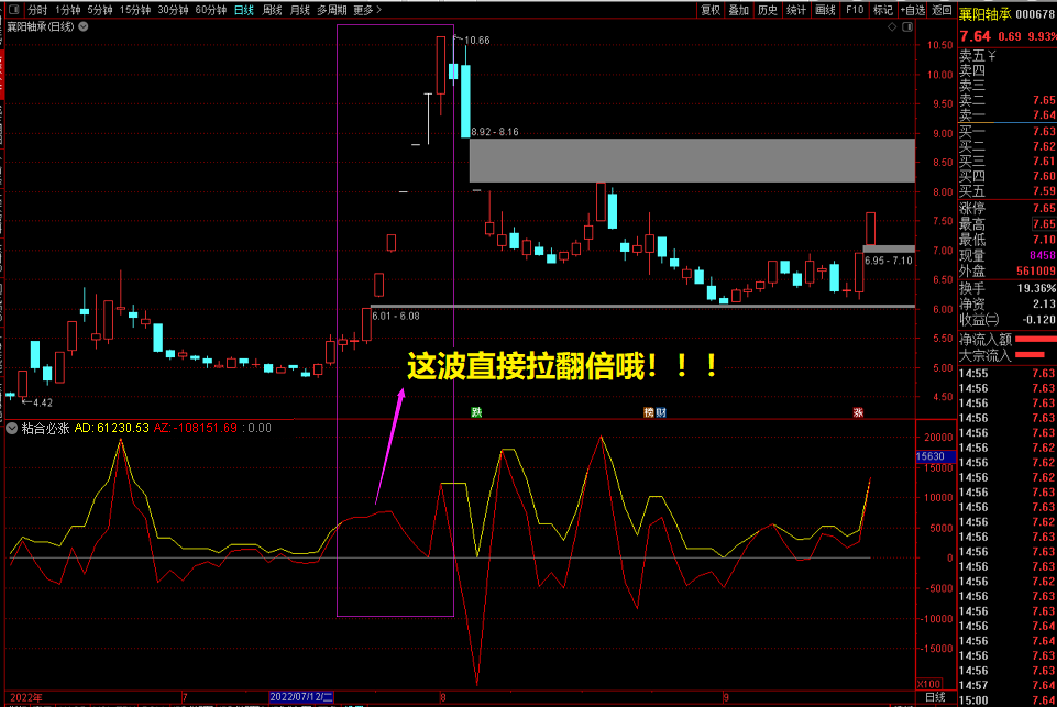Click the 标记 marker tool
This screenshot has height=707, width=1057.
click(x=881, y=9)
